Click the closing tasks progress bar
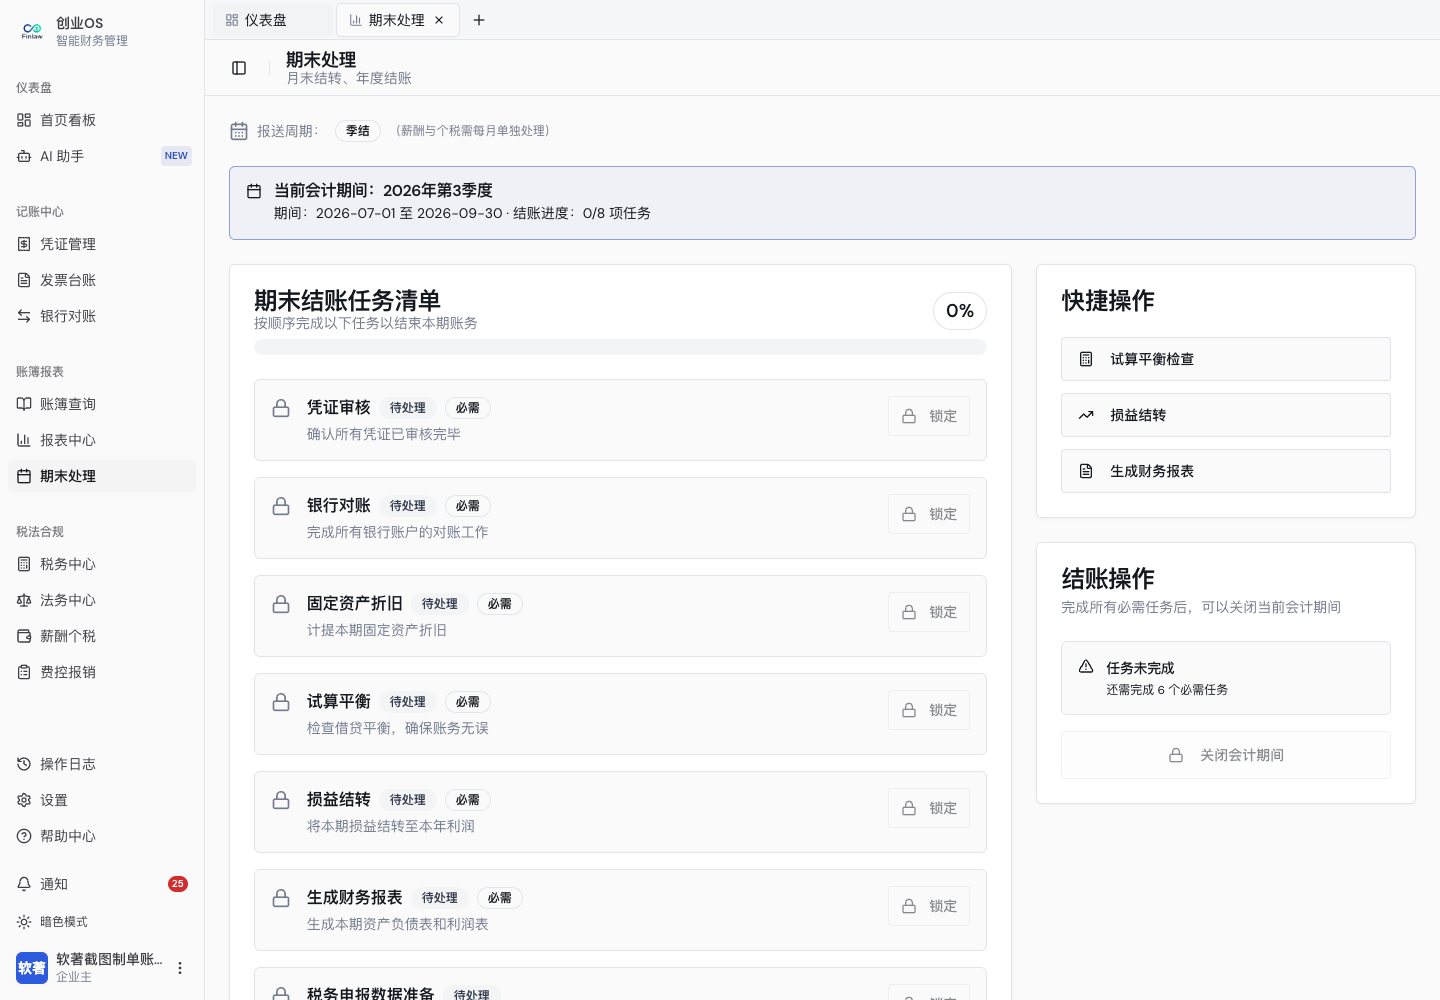Screen dimensions: 1440x1000 620,347
